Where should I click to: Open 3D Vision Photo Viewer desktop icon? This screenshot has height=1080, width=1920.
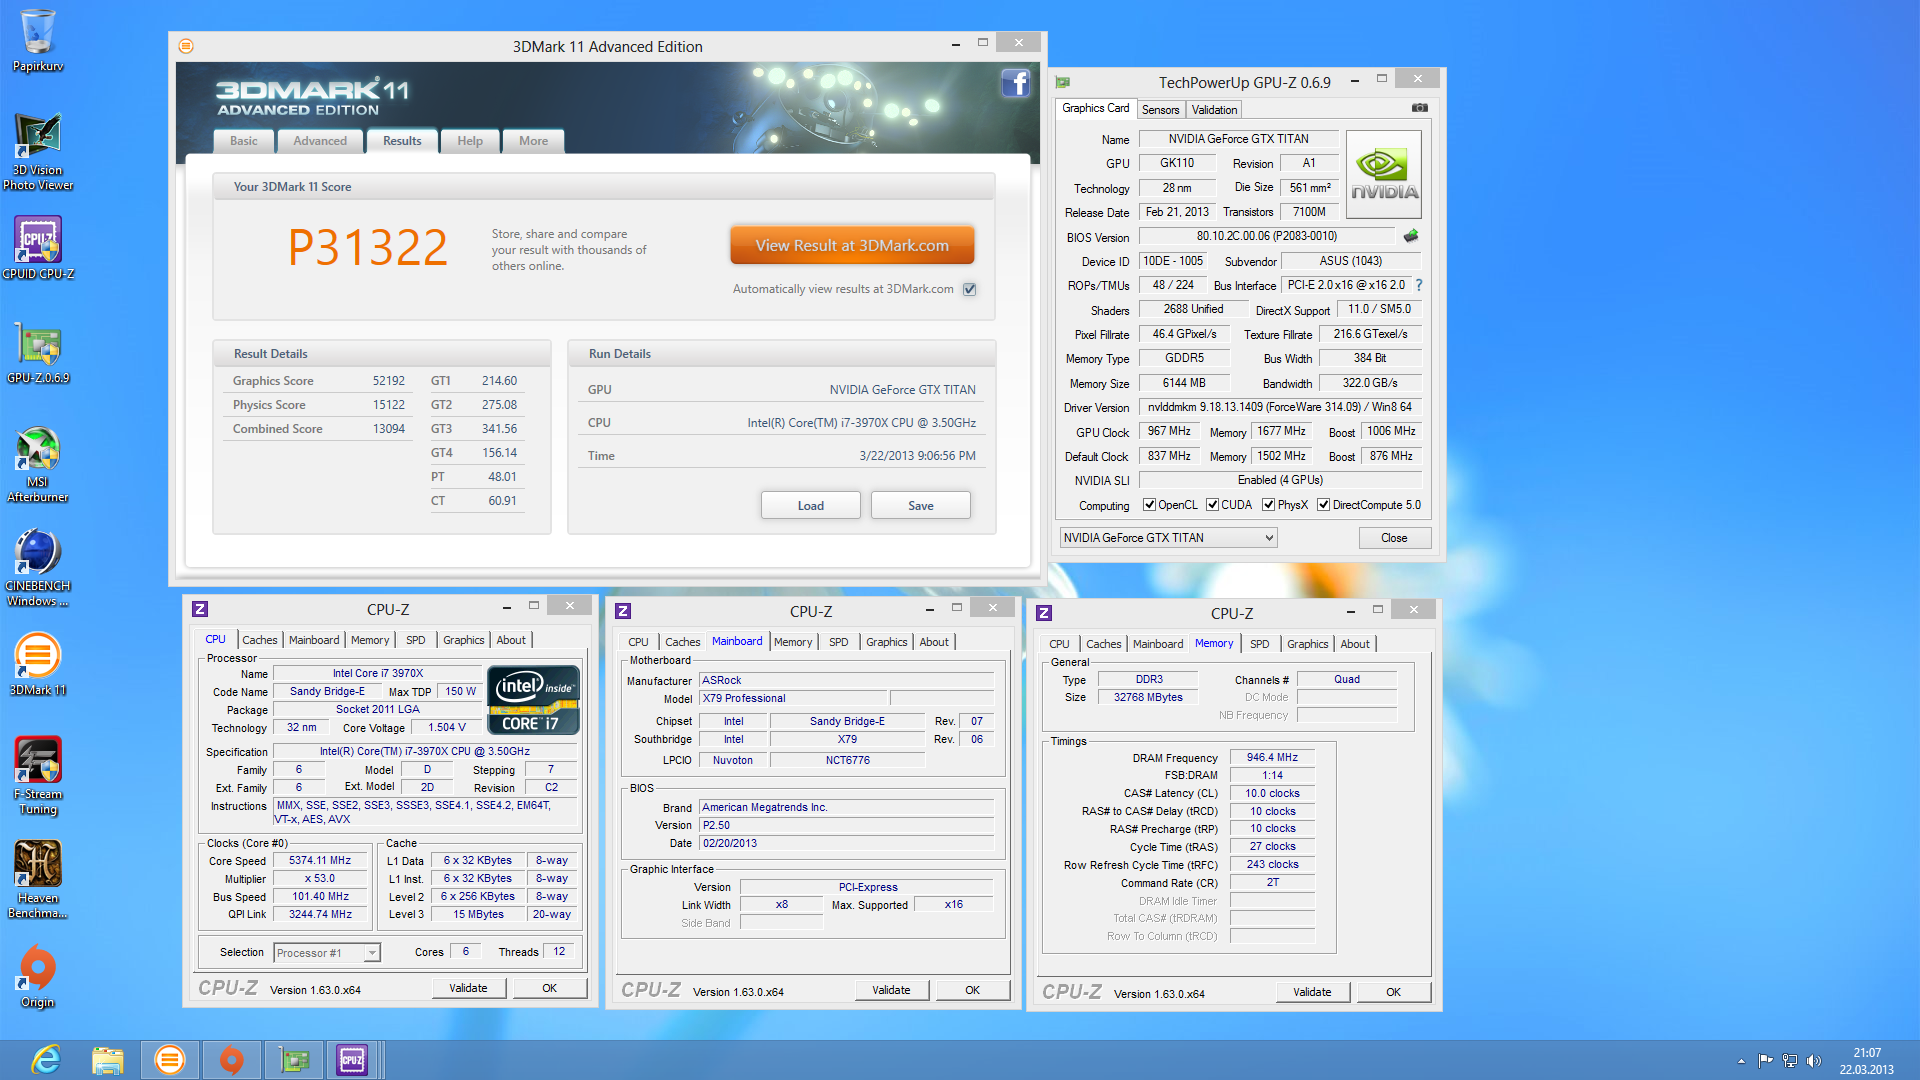click(x=38, y=150)
